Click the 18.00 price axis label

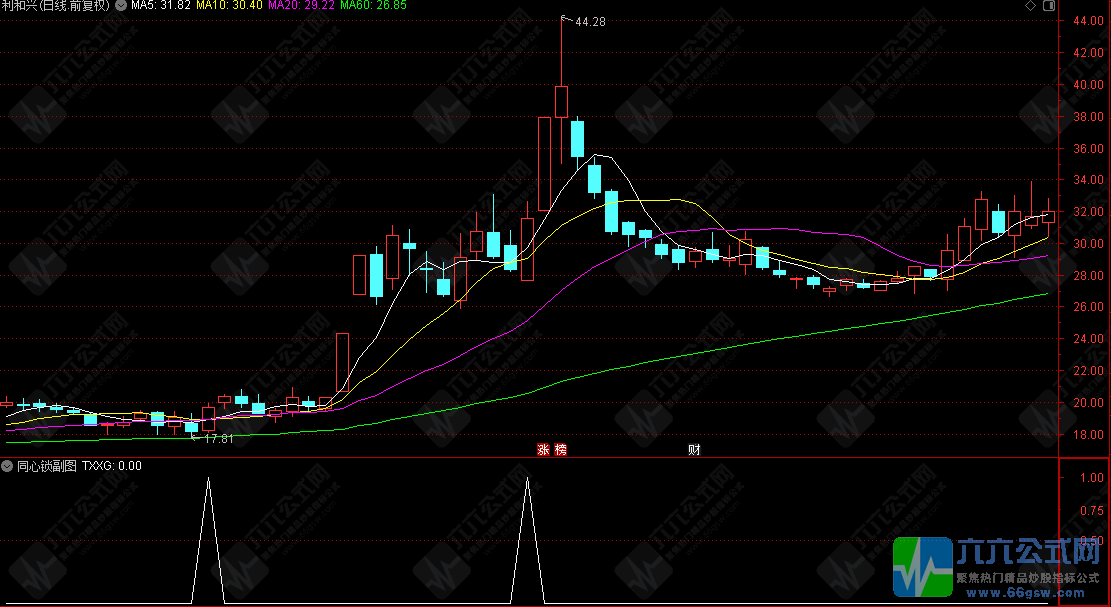(1089, 435)
